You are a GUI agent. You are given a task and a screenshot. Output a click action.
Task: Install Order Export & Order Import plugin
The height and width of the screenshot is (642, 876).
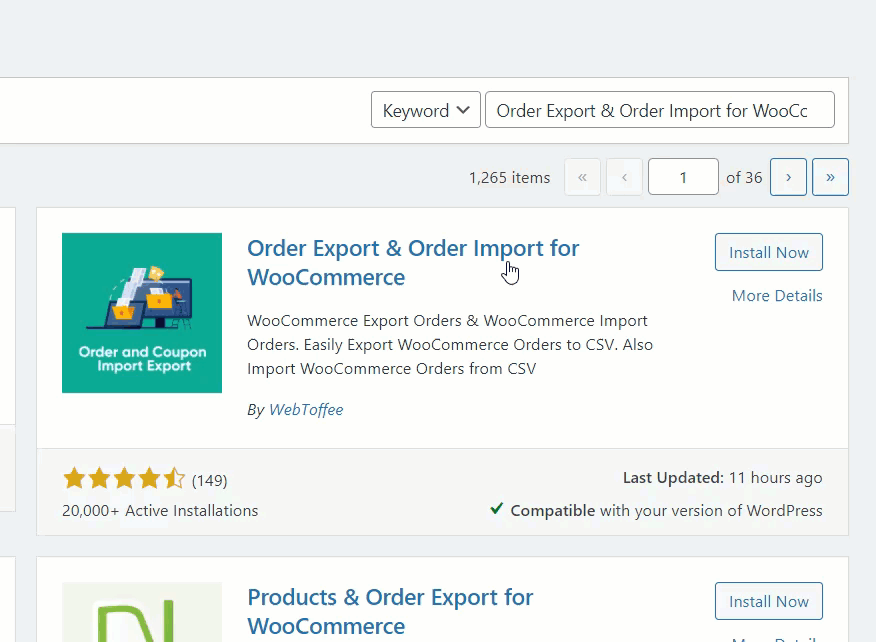768,252
